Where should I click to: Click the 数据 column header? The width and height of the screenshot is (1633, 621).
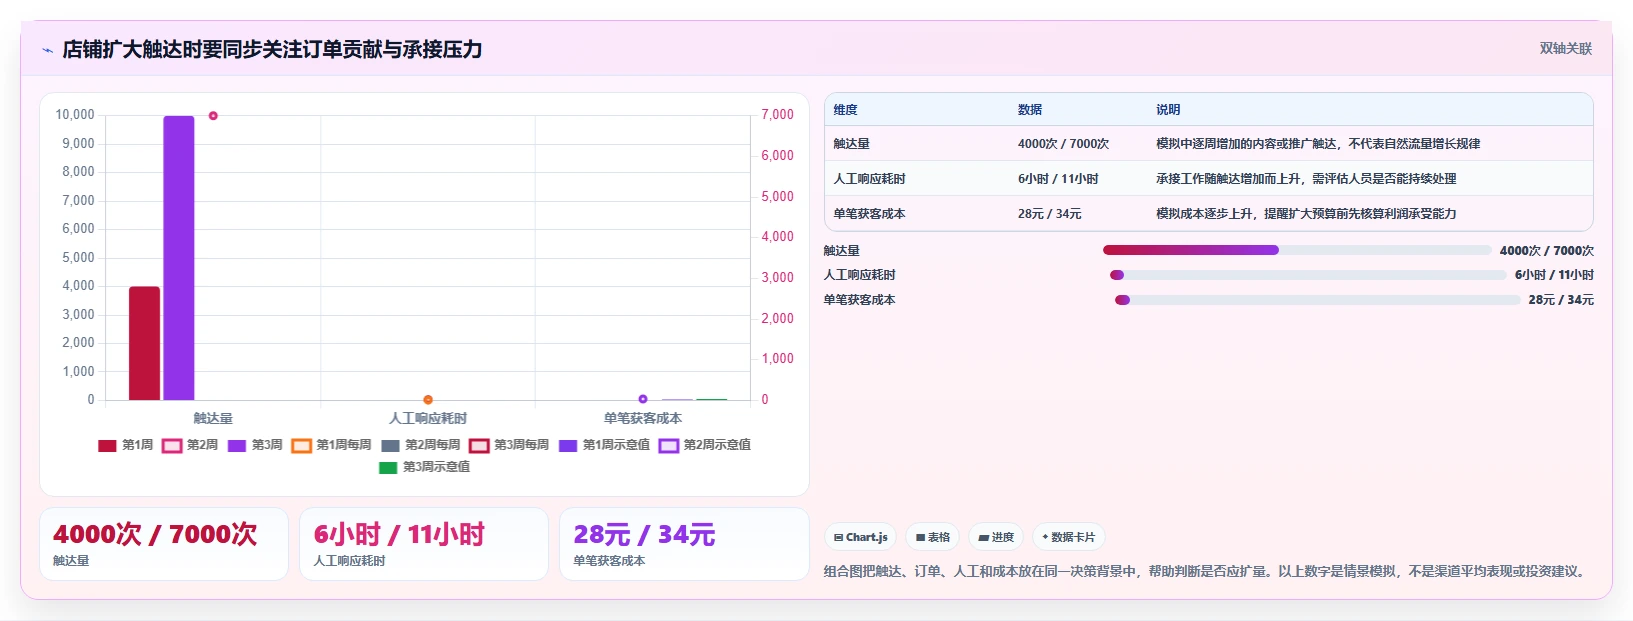pyautogui.click(x=1030, y=110)
